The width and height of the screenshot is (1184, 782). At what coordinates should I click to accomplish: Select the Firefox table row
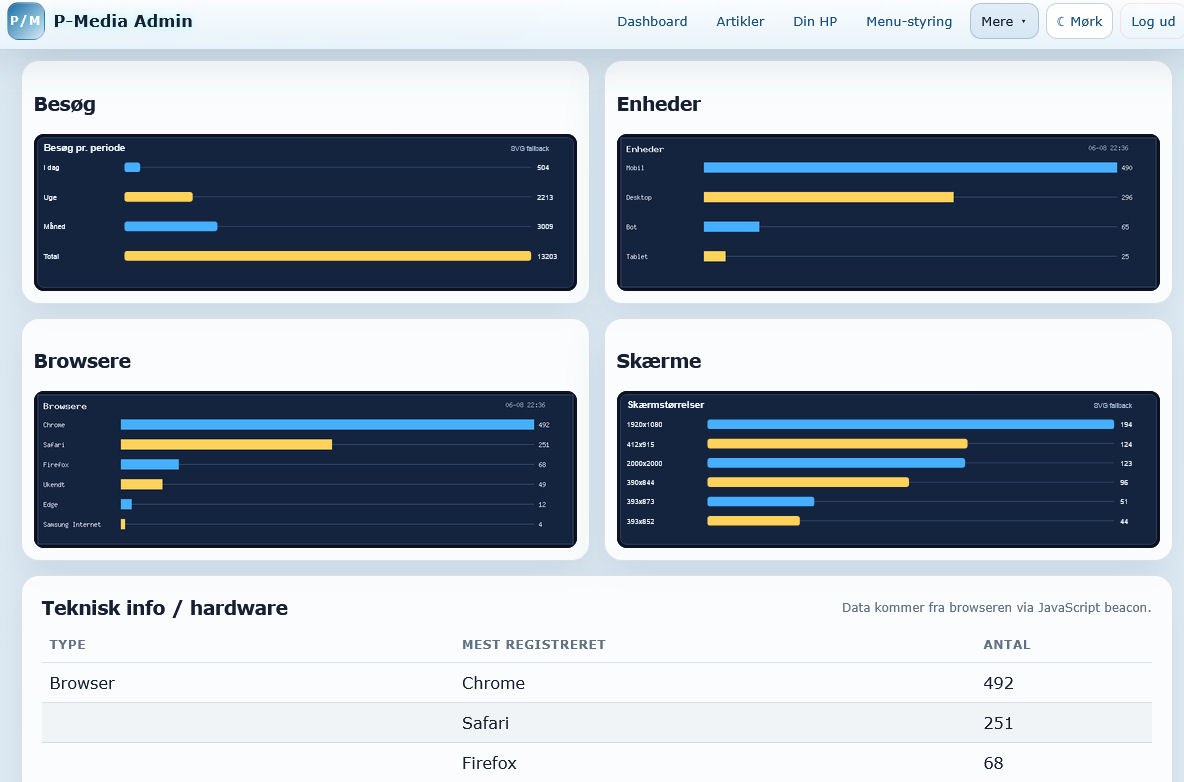point(597,762)
